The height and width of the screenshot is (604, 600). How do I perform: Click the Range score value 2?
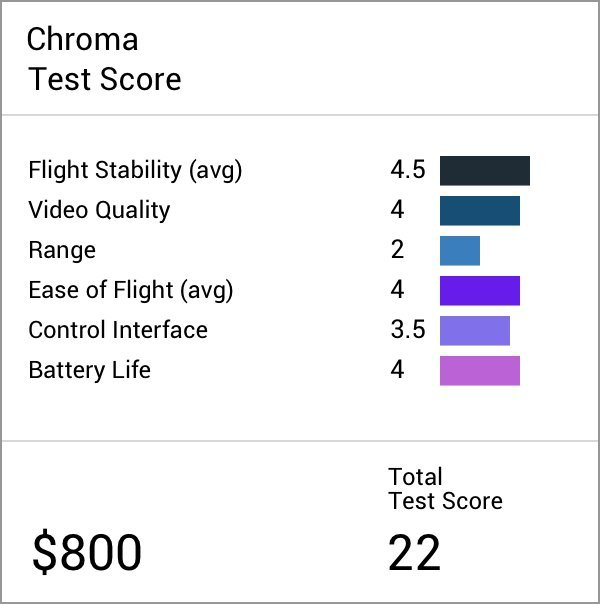(397, 250)
